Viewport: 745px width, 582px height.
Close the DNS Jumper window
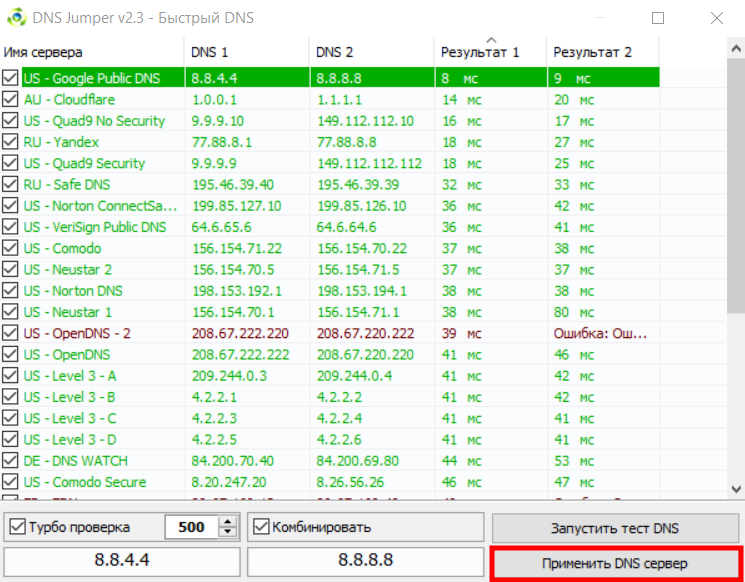pos(716,18)
